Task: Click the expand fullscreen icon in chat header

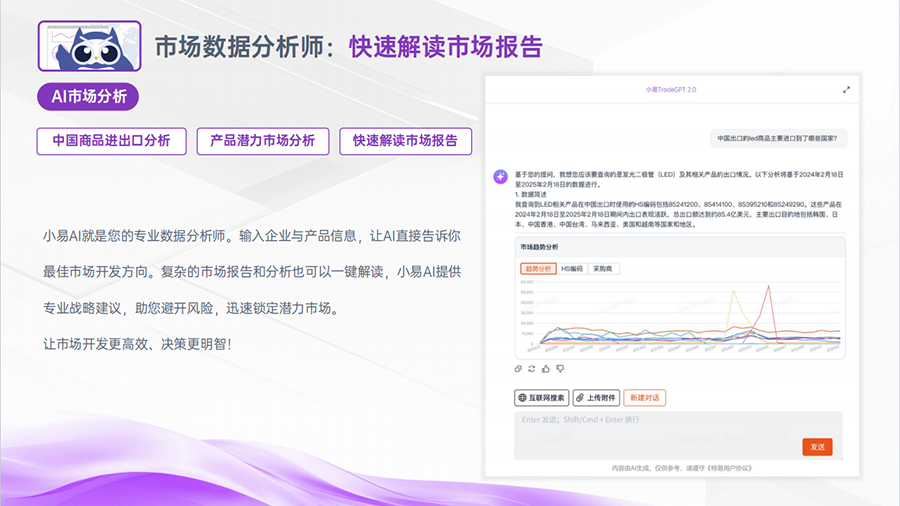Action: click(x=846, y=89)
